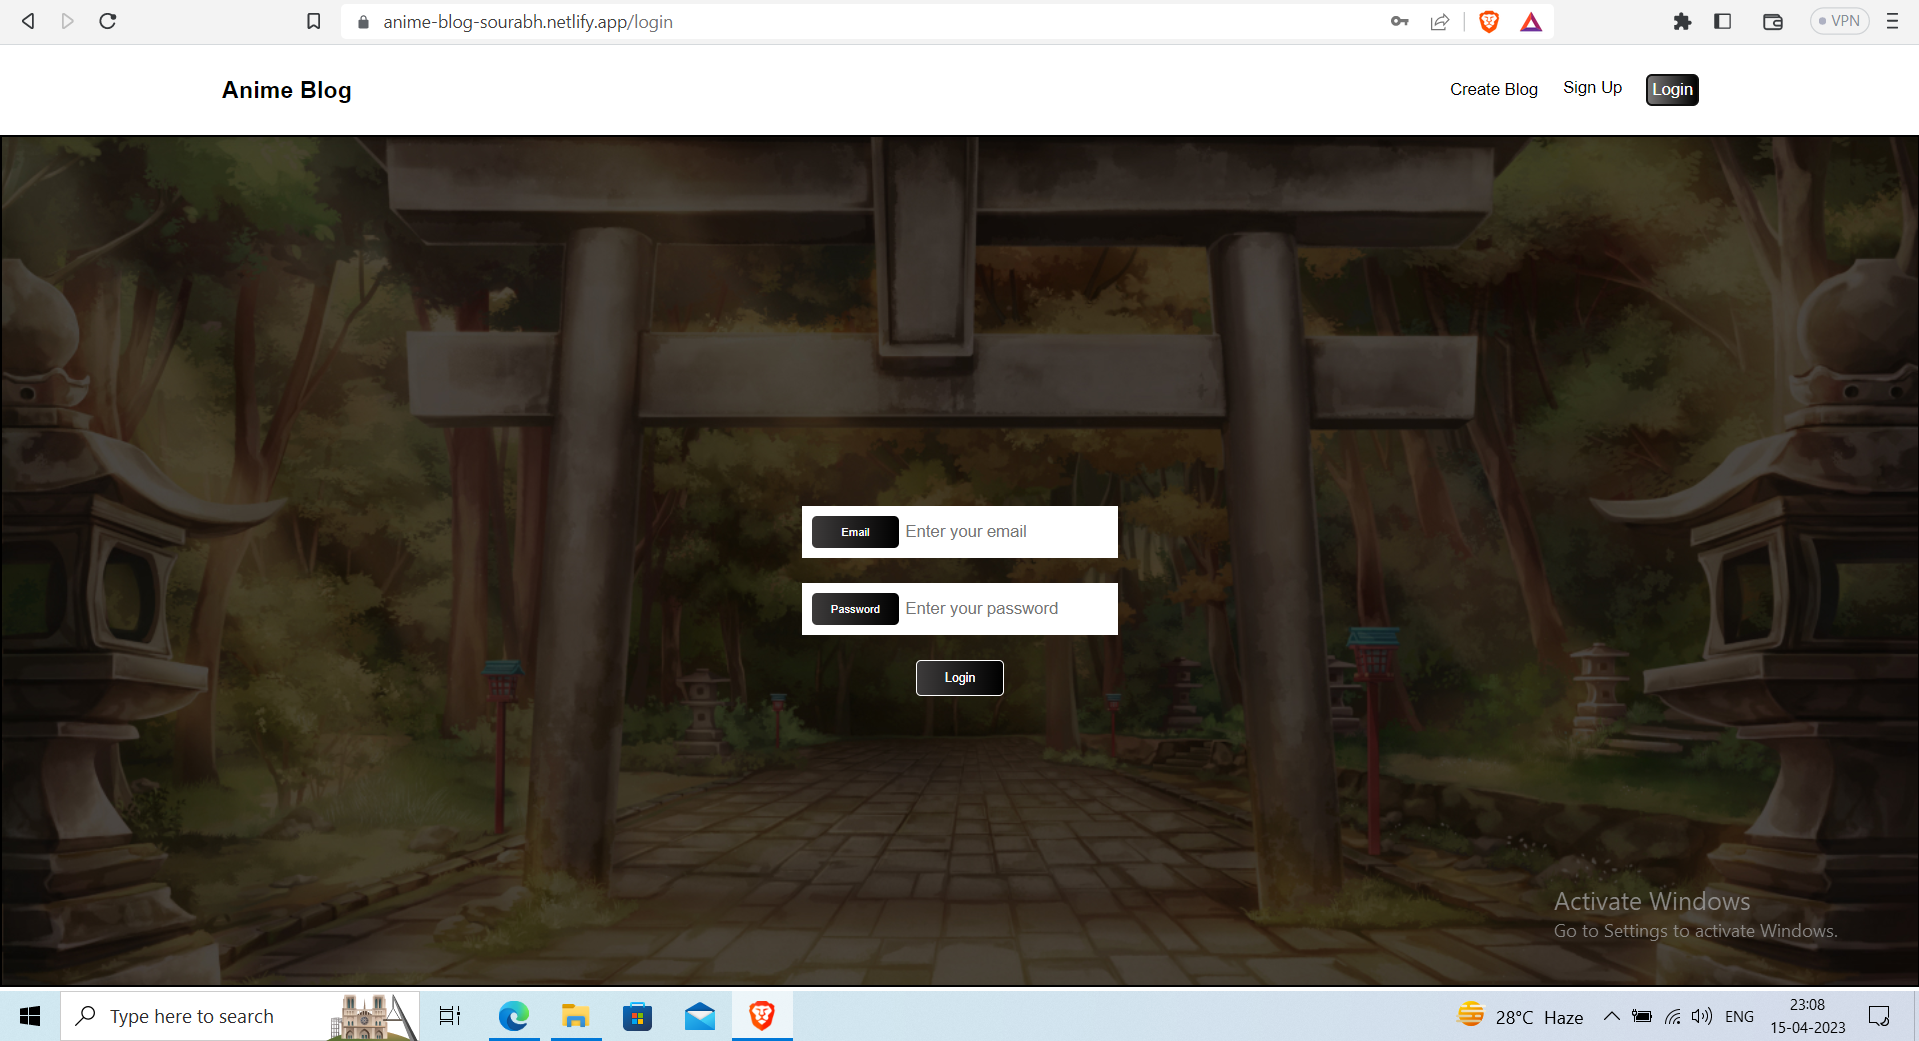The height and width of the screenshot is (1041, 1919).
Task: Open the Brave Wallet icon
Action: click(x=1773, y=22)
